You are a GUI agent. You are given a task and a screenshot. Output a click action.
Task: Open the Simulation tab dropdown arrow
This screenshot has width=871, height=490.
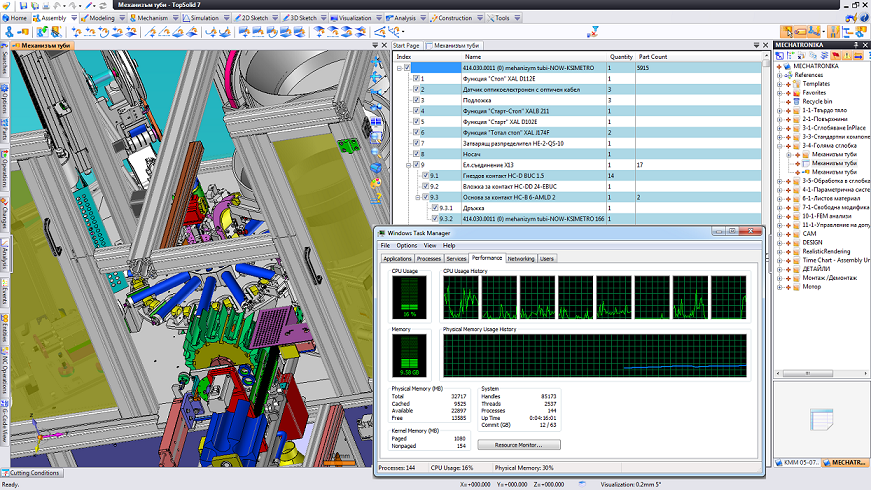(x=226, y=18)
